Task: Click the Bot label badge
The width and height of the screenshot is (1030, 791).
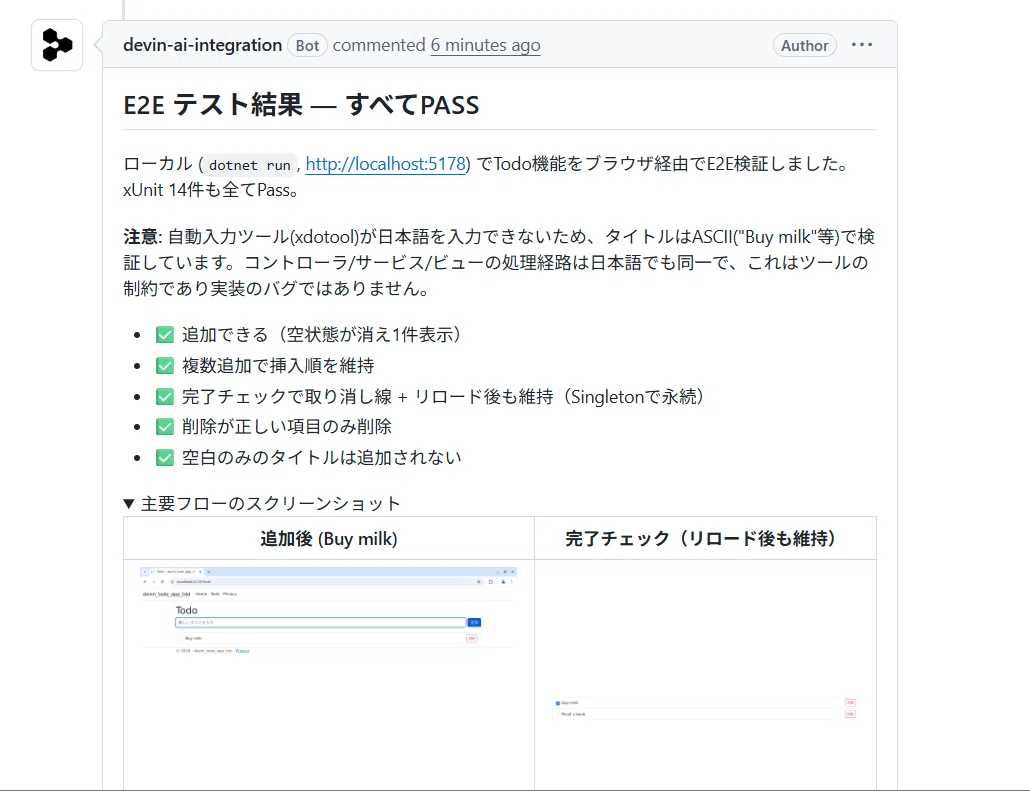Action: tap(307, 45)
